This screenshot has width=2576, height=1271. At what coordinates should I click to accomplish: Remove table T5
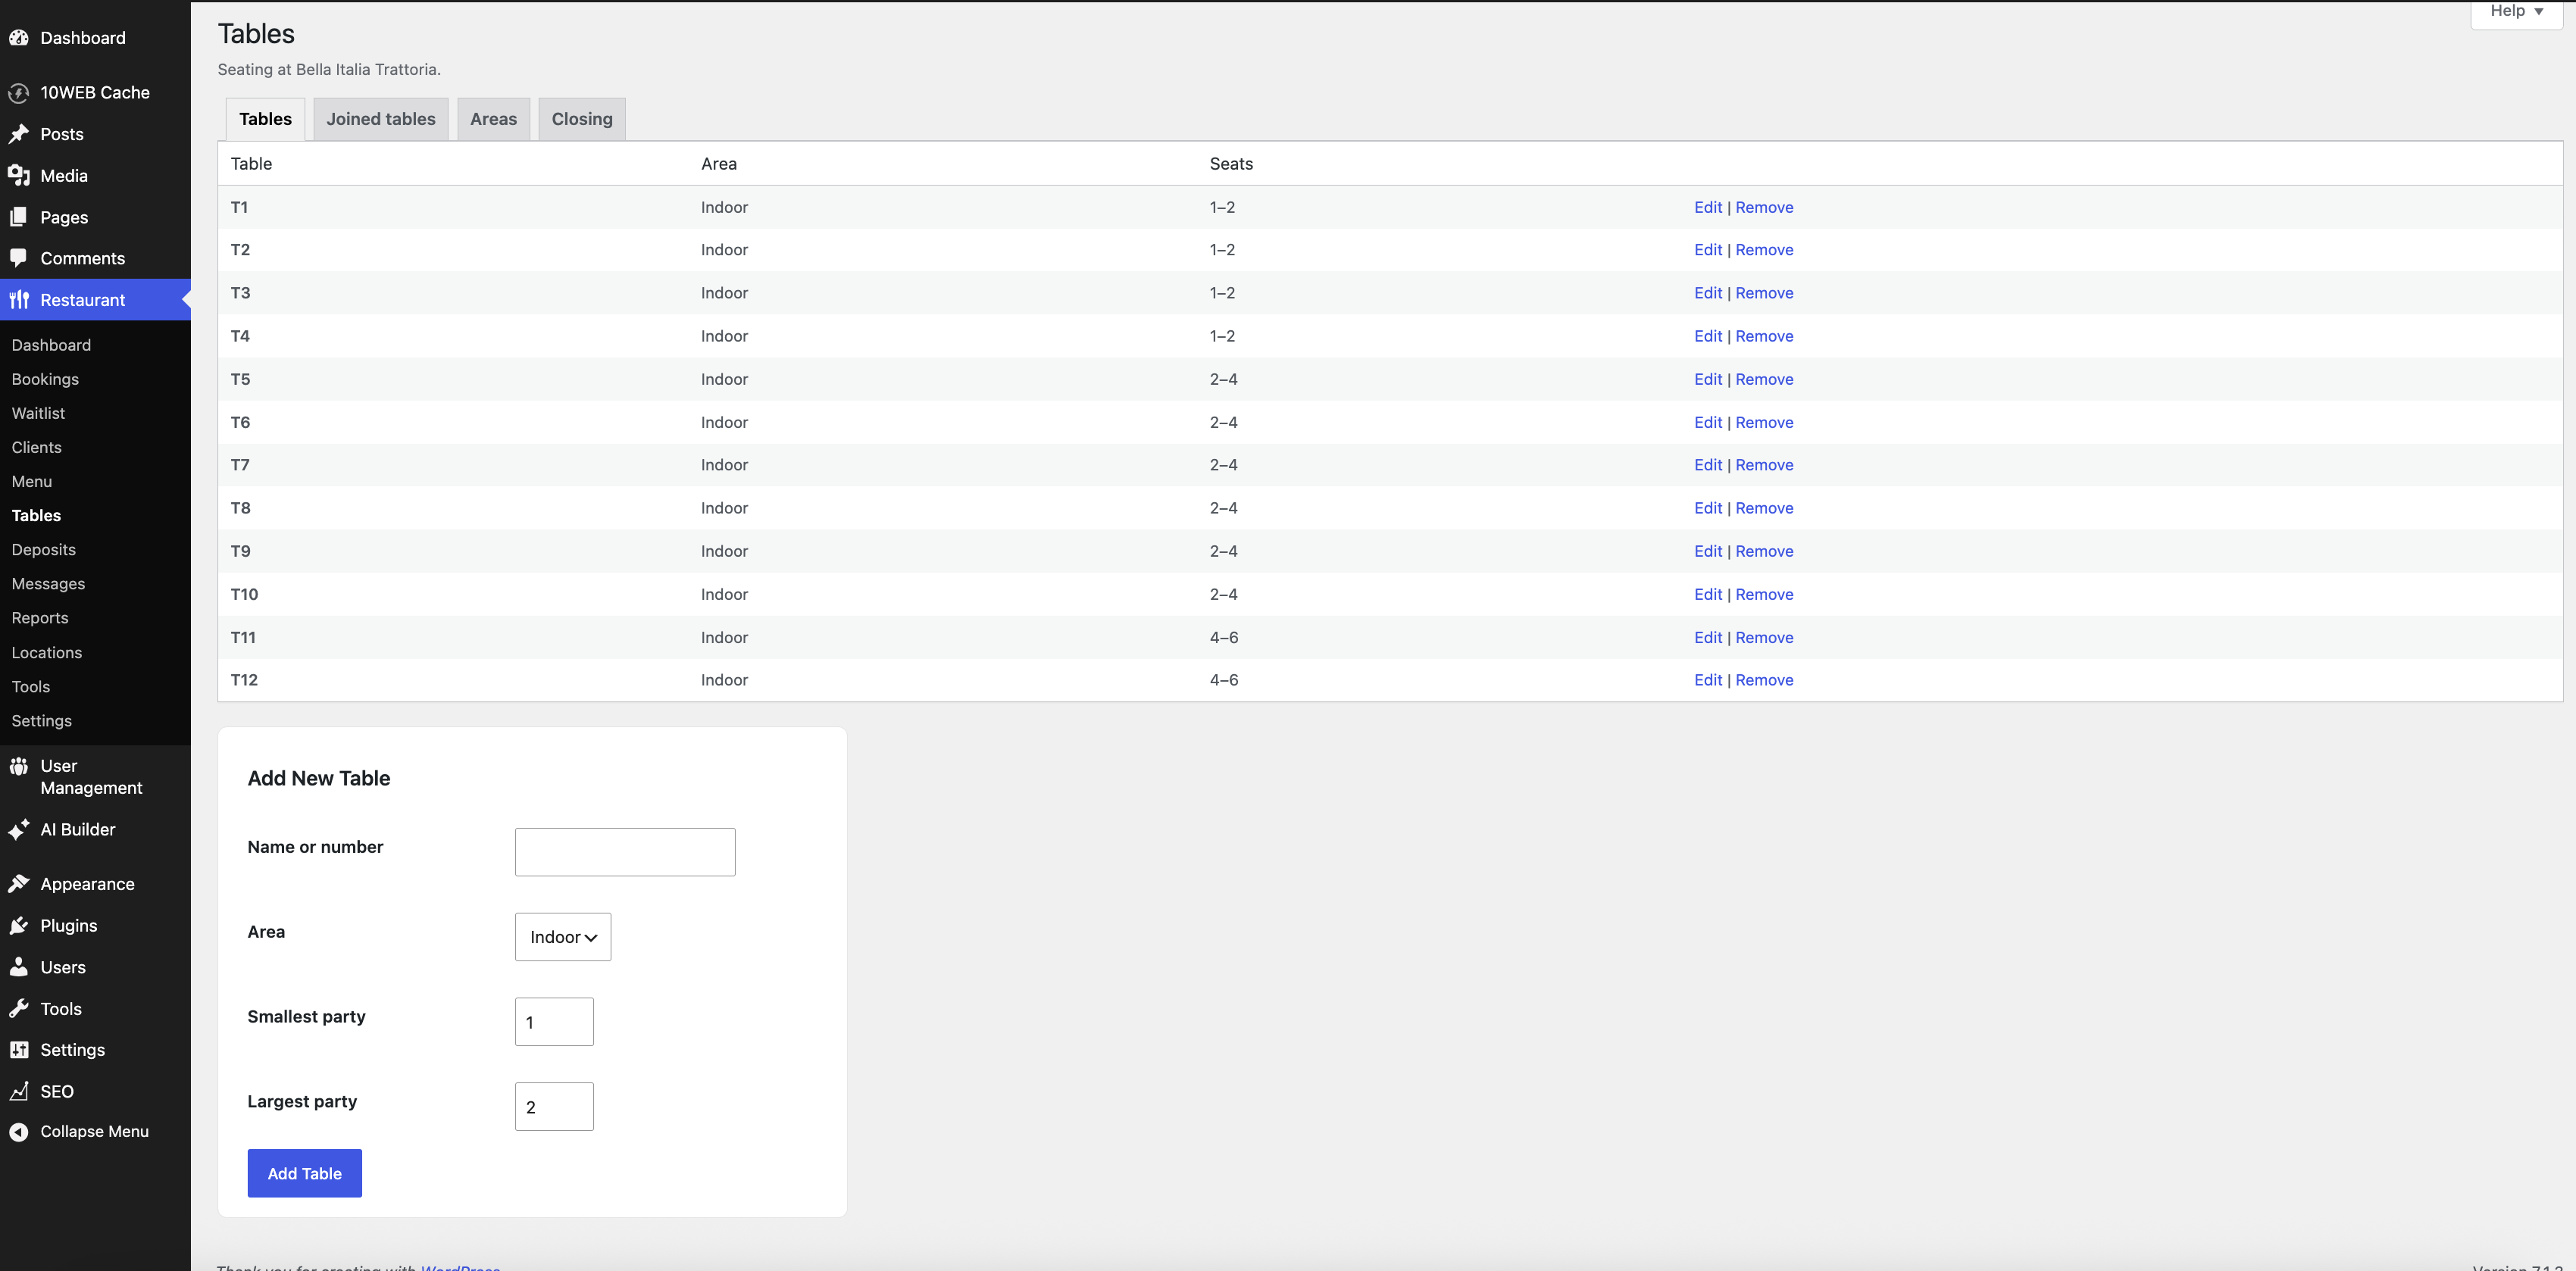click(1764, 379)
